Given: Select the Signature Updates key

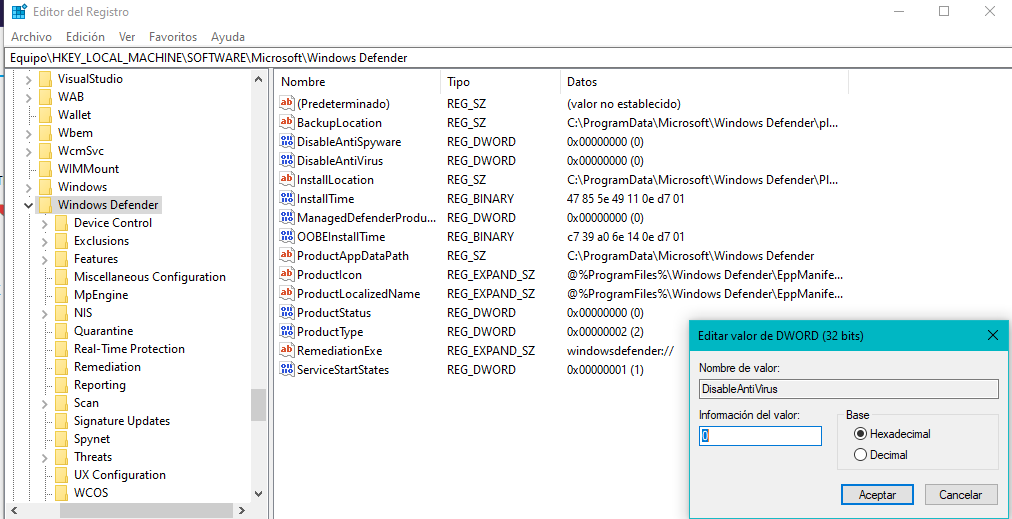Looking at the screenshot, I should pos(122,421).
